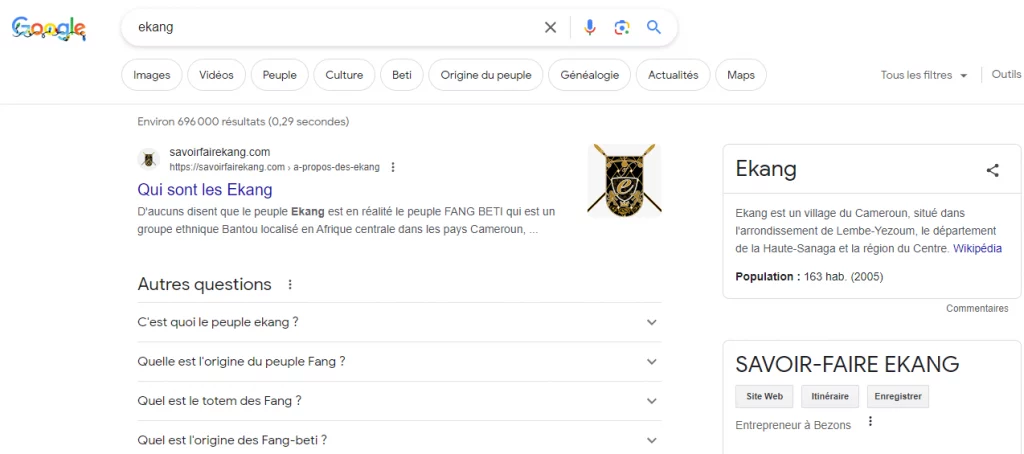Click the Itinéraire button
The height and width of the screenshot is (454, 1024).
pos(829,396)
